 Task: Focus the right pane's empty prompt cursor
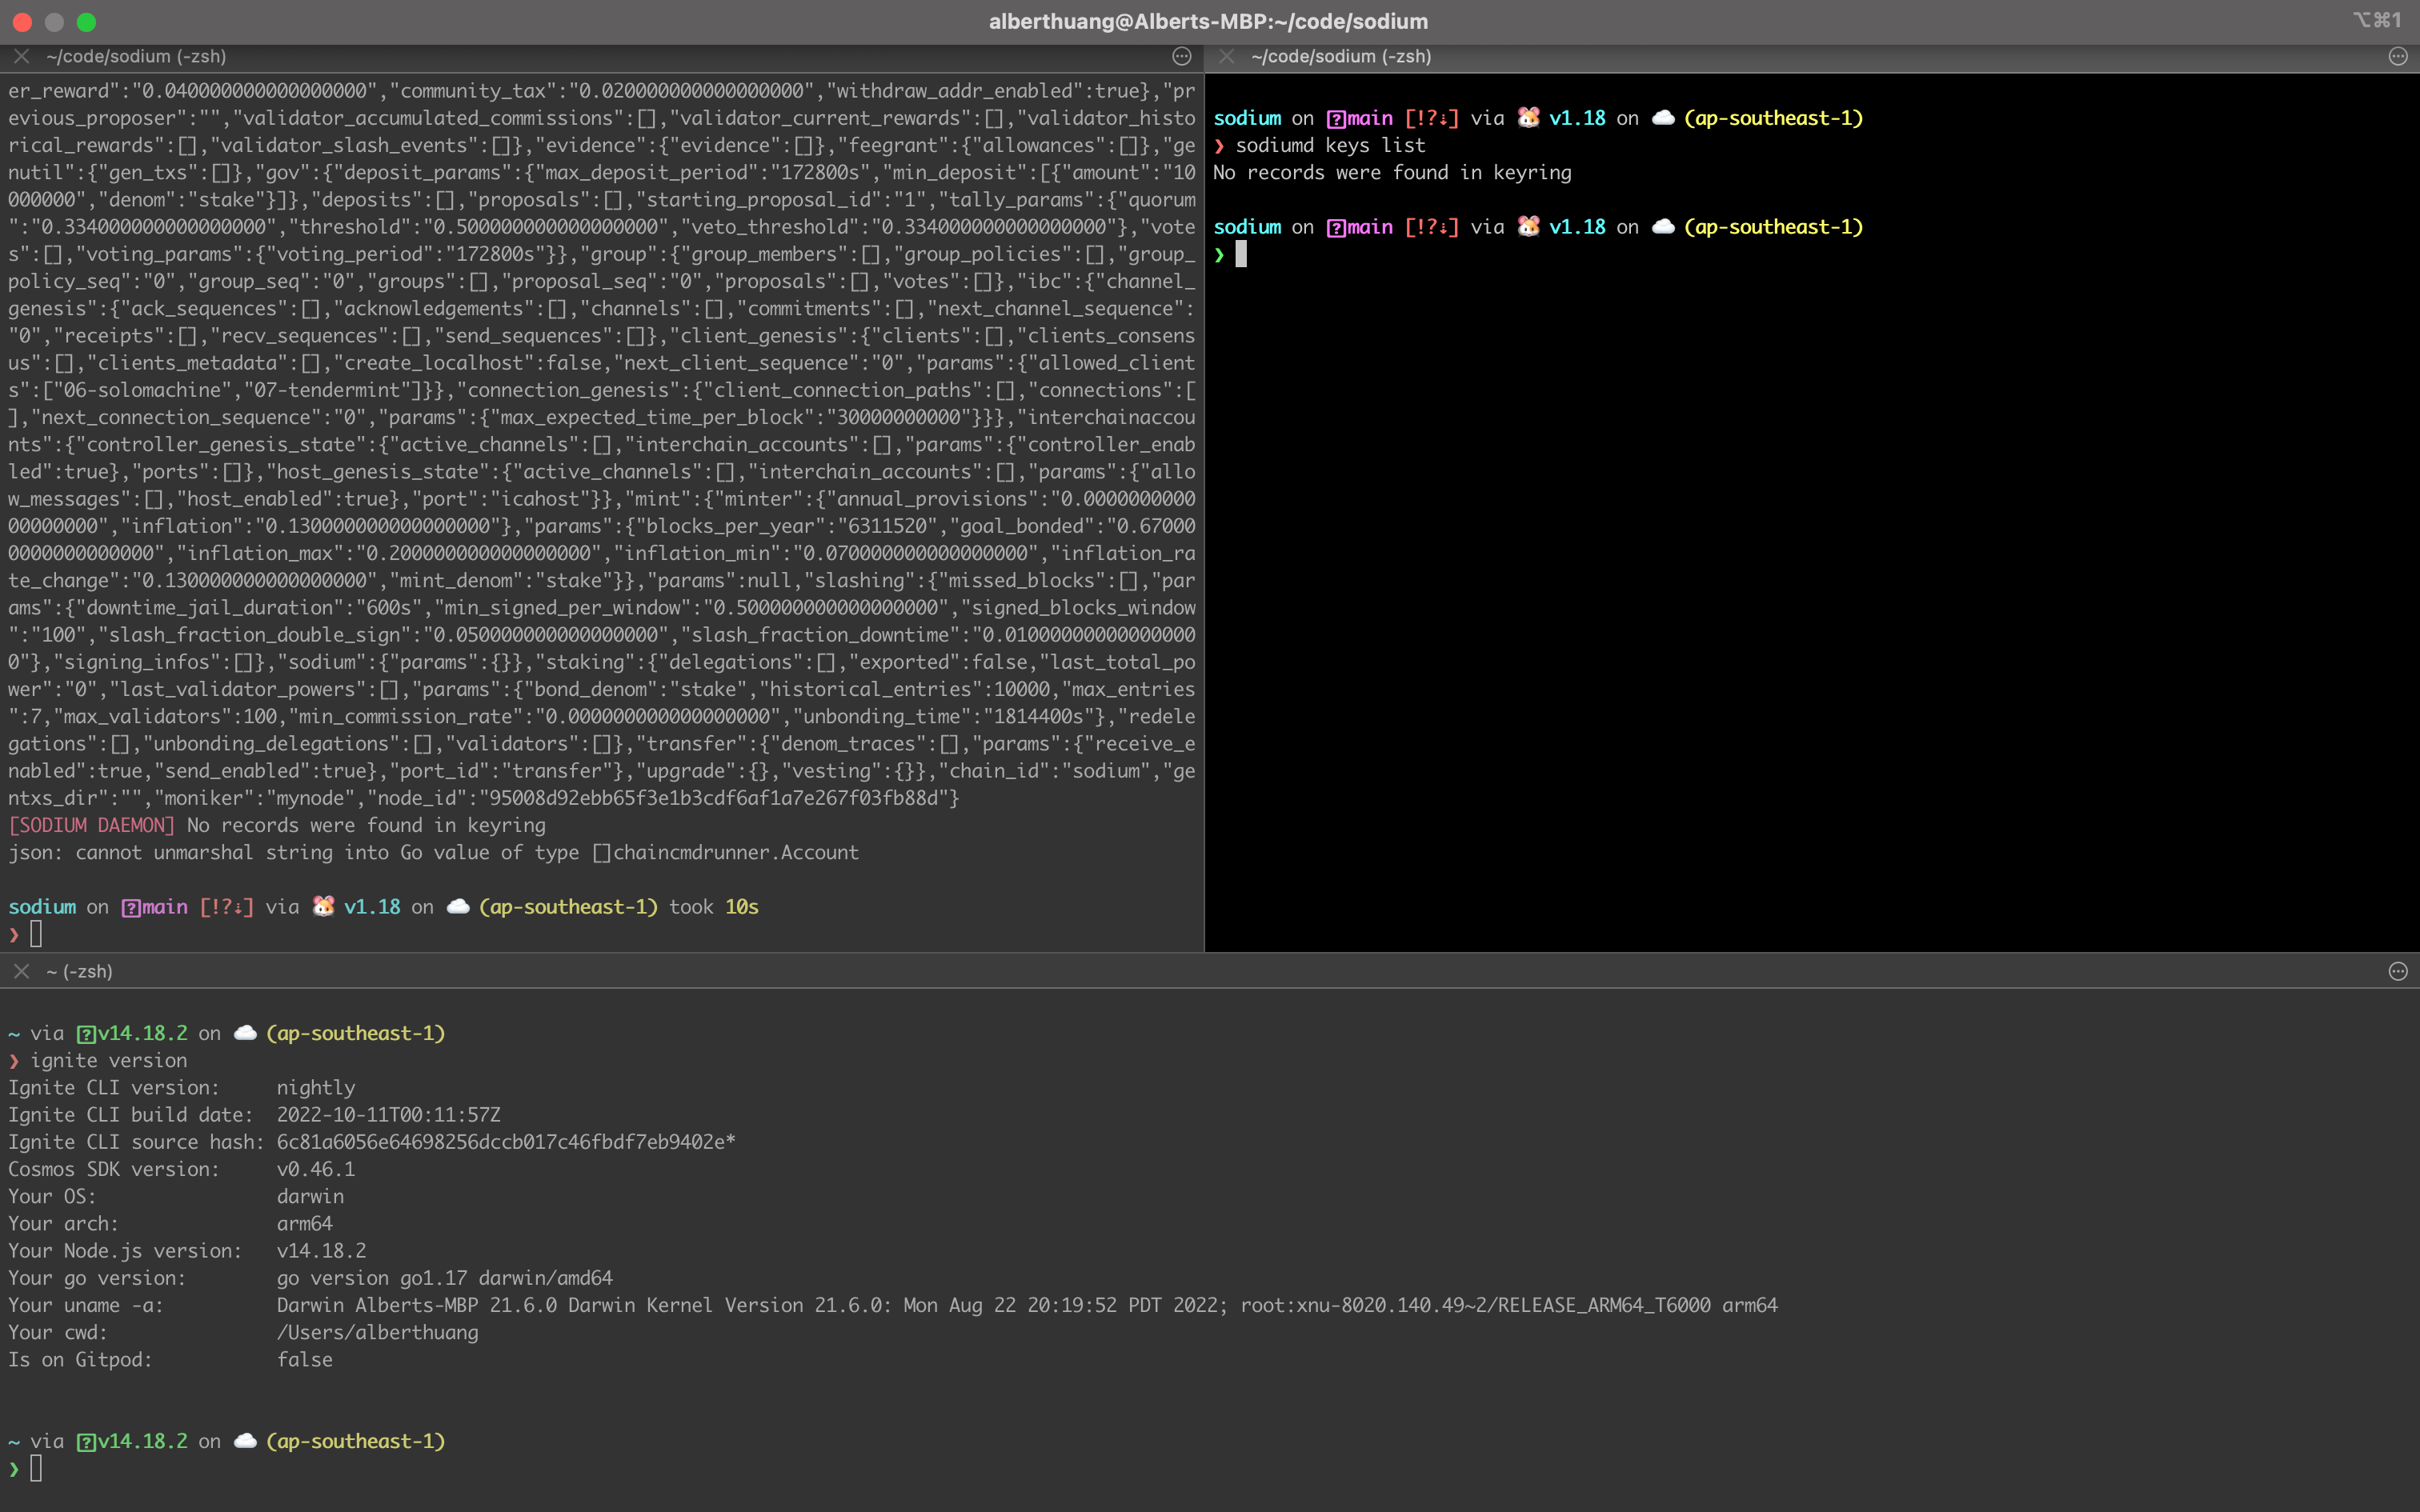1241,255
